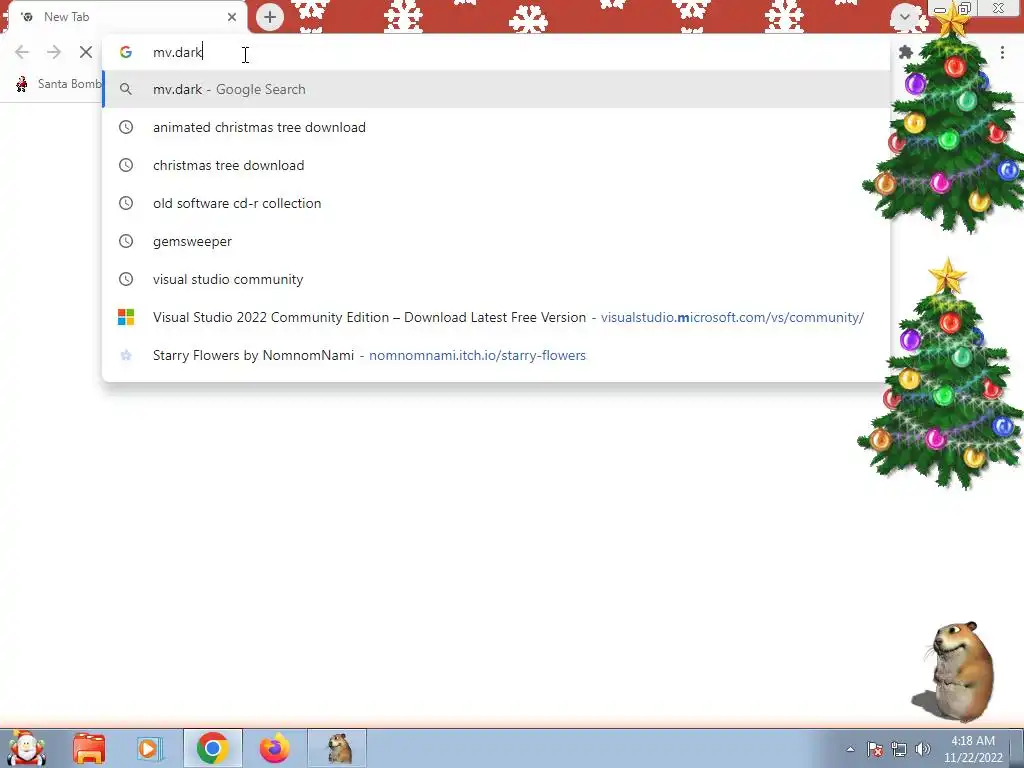Choose 'christmas tree download' suggestion
Viewport: 1024px width, 768px height.
(496, 165)
